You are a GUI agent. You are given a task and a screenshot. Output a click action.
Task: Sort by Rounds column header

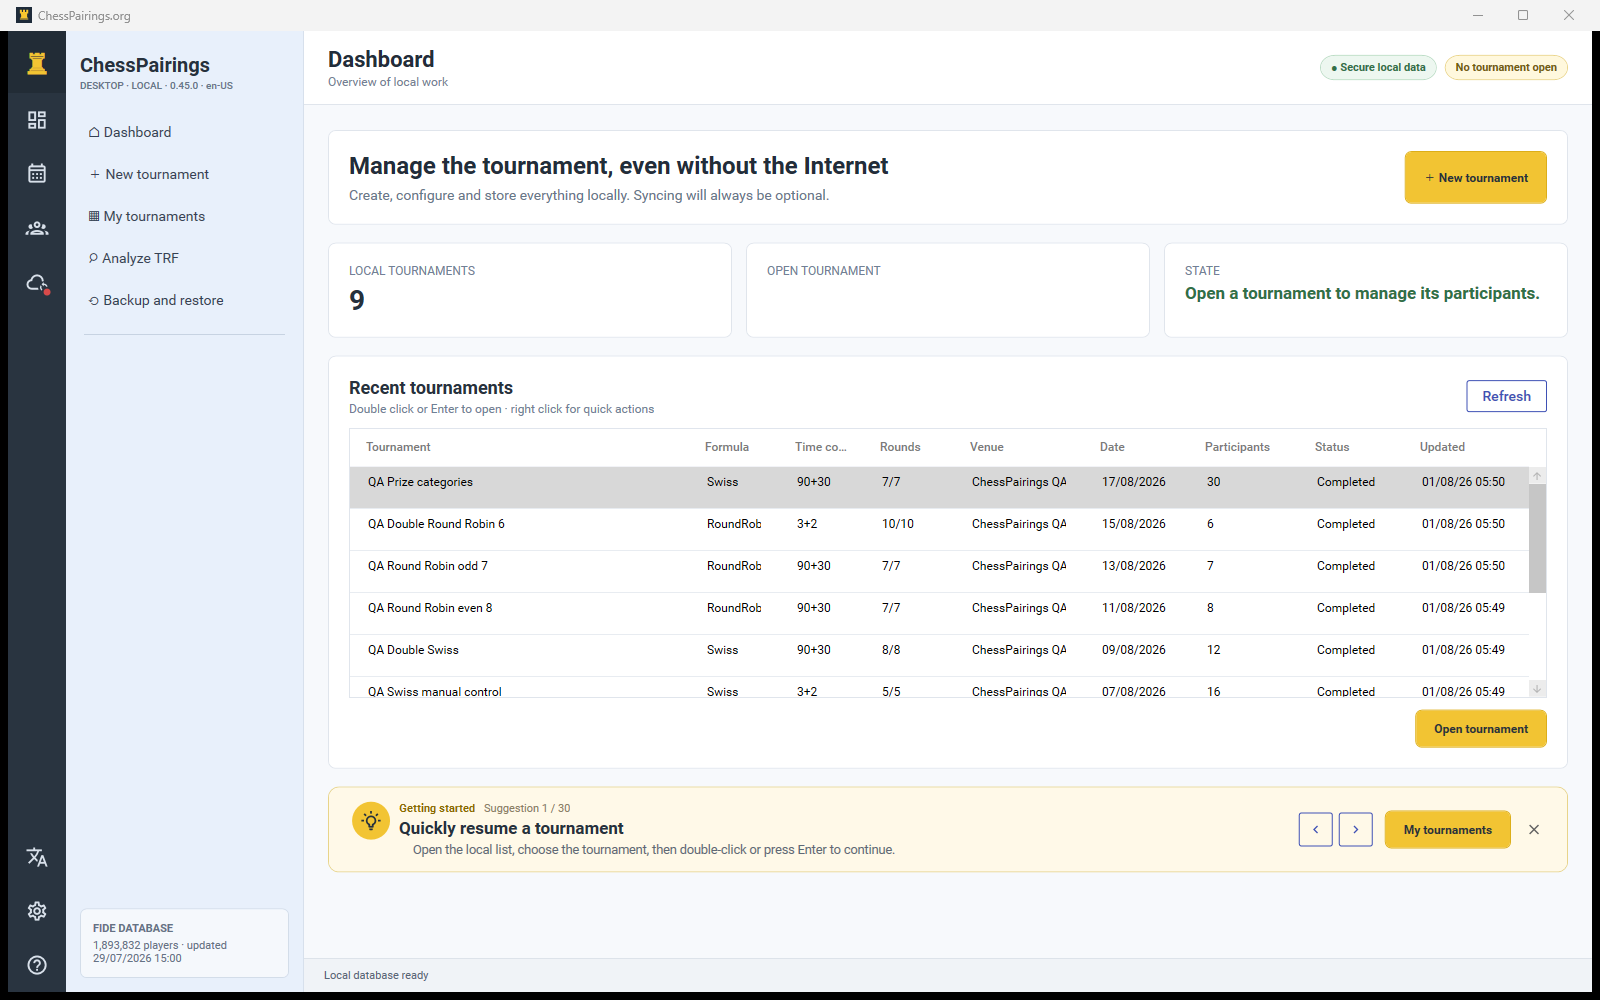(x=900, y=447)
